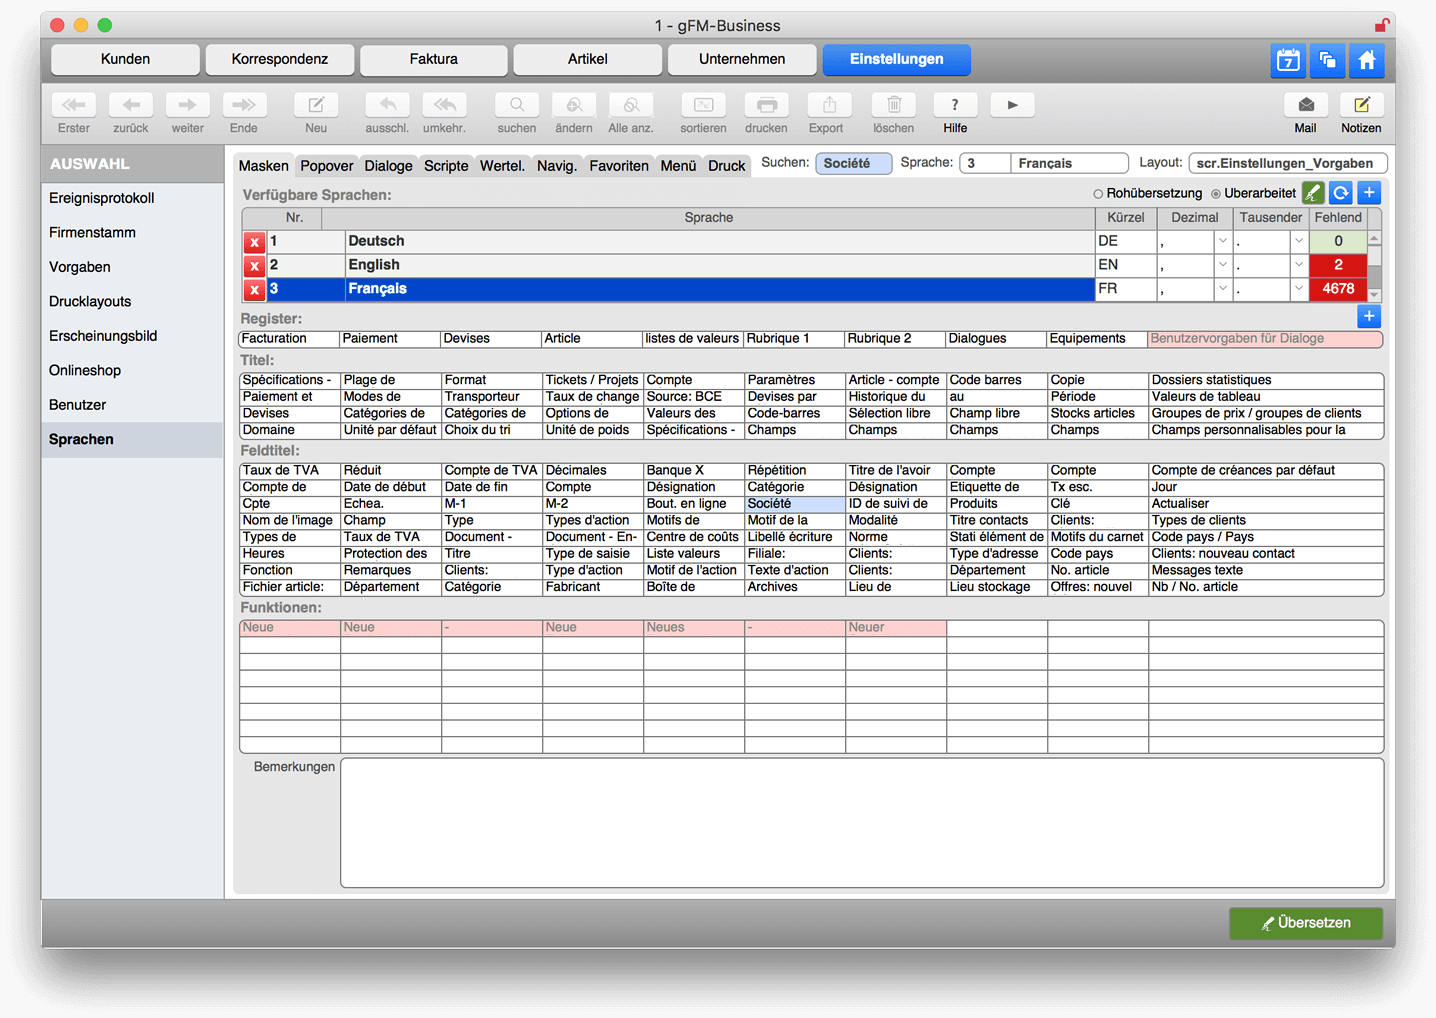Screen dimensions: 1436x1018
Task: Select Firmenstamm in the sidebar
Action: pyautogui.click(x=92, y=233)
